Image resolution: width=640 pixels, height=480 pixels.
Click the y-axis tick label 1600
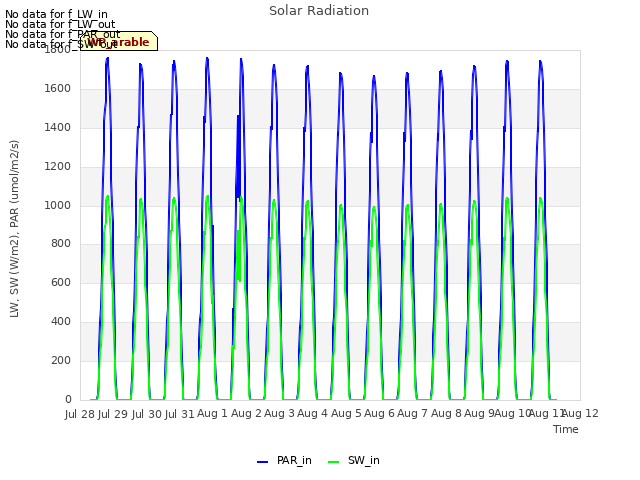click(58, 89)
